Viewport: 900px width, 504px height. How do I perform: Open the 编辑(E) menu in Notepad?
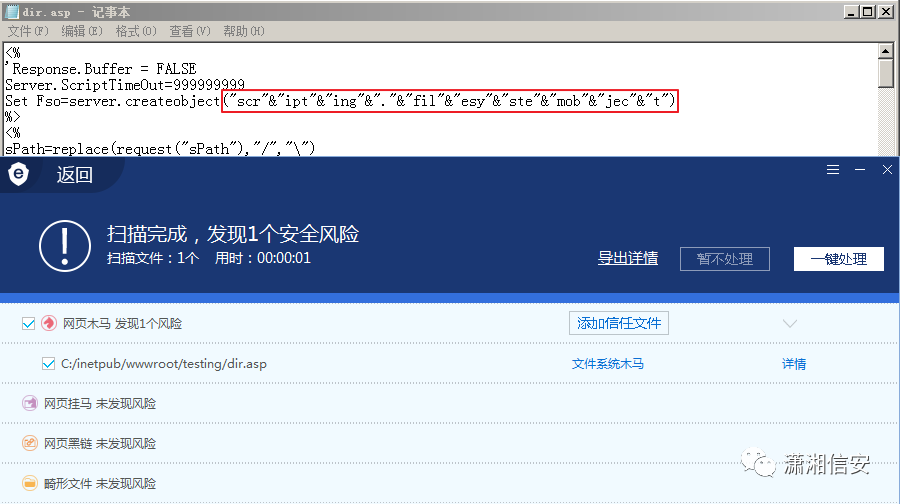82,31
